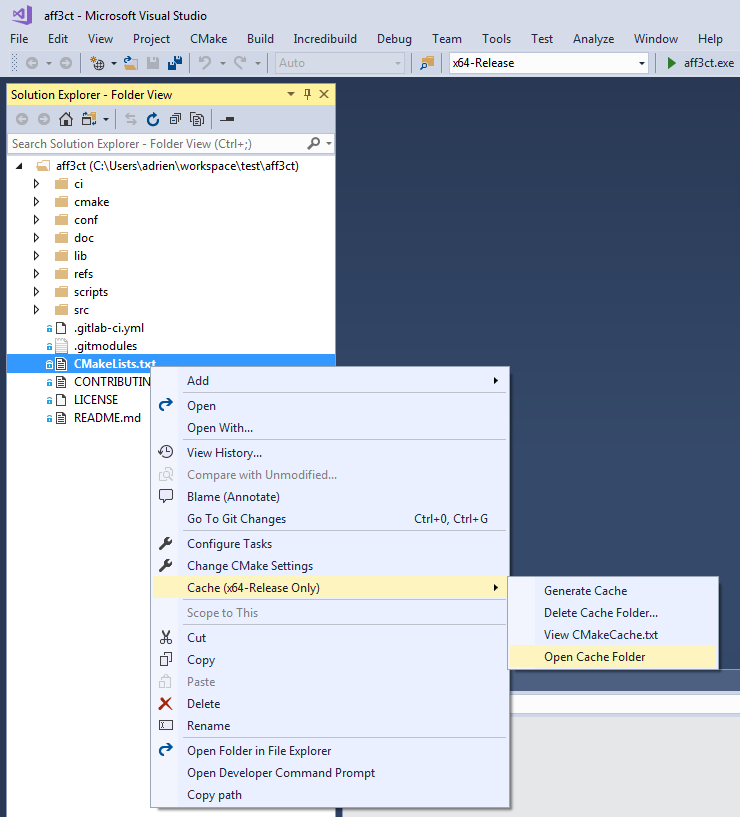Expand the src folder
740x817 pixels.
point(36,310)
